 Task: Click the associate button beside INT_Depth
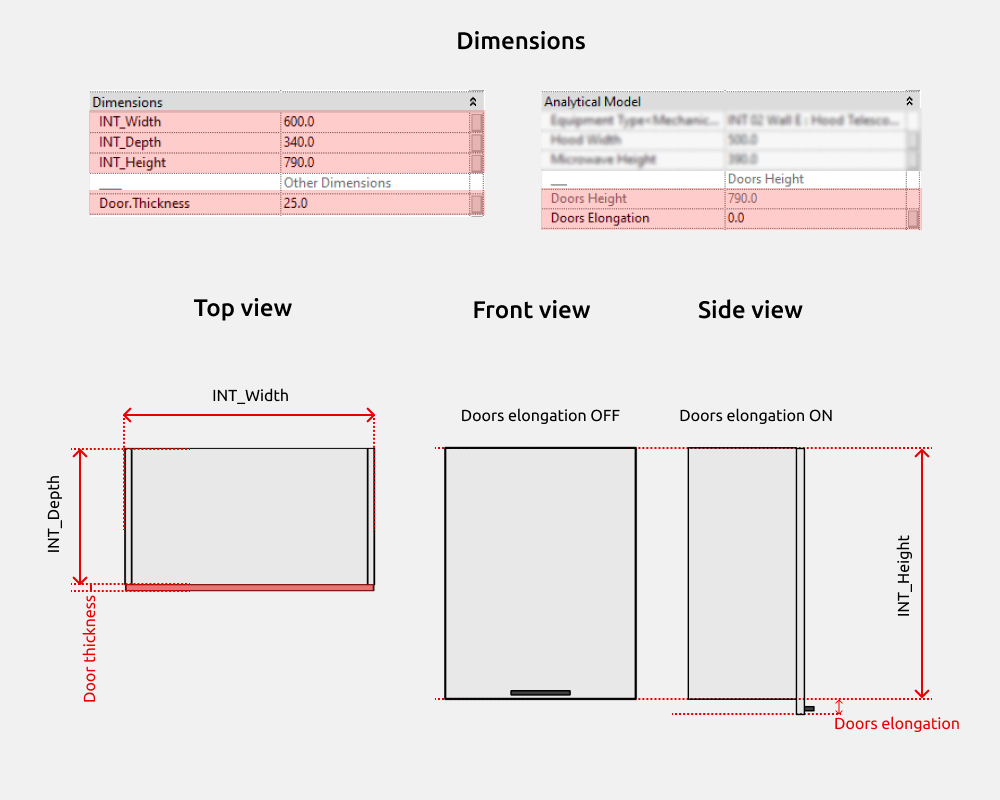(477, 142)
